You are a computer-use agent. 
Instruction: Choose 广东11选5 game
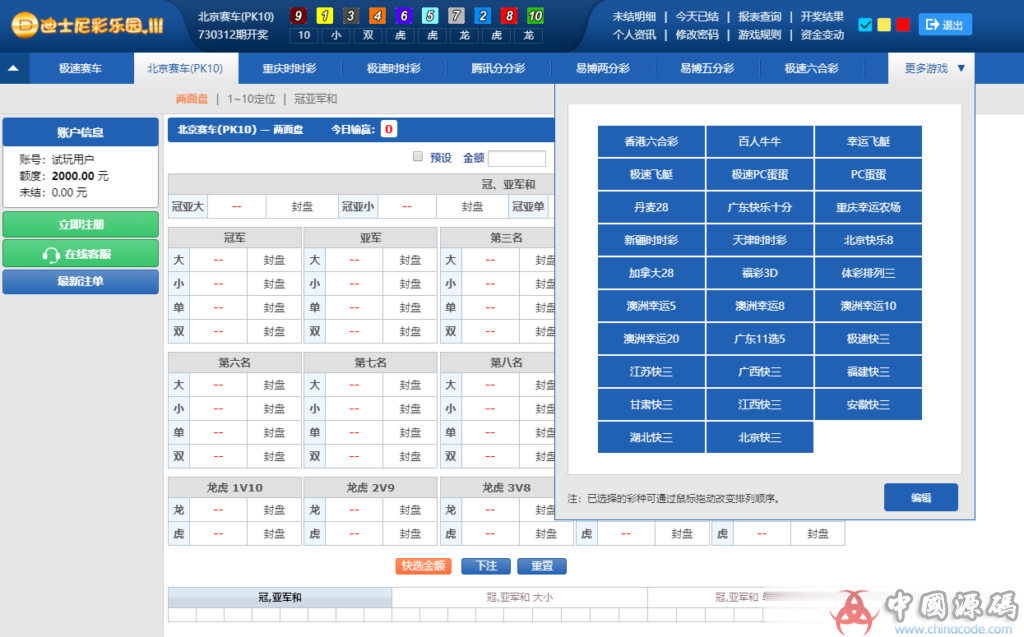[x=760, y=338]
